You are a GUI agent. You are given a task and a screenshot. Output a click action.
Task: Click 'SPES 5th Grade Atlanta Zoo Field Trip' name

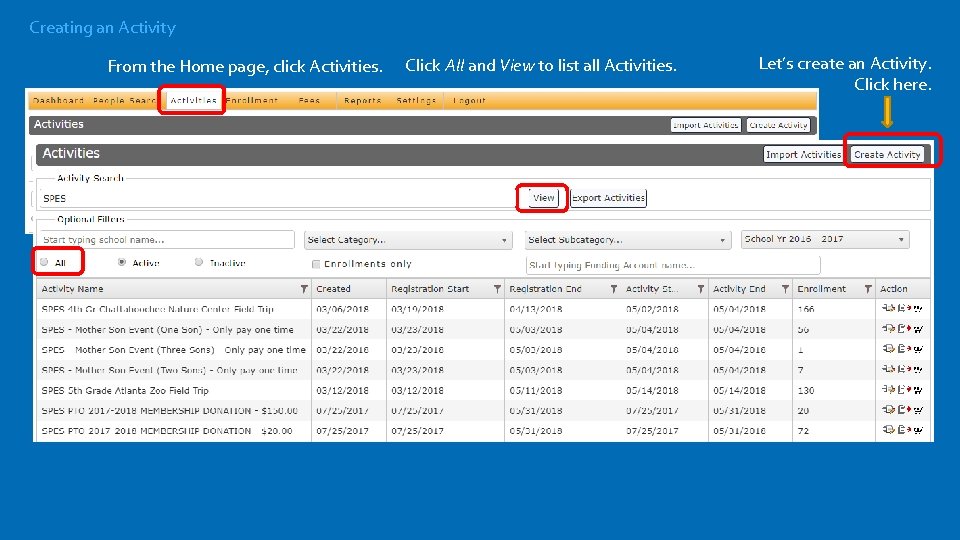(125, 391)
